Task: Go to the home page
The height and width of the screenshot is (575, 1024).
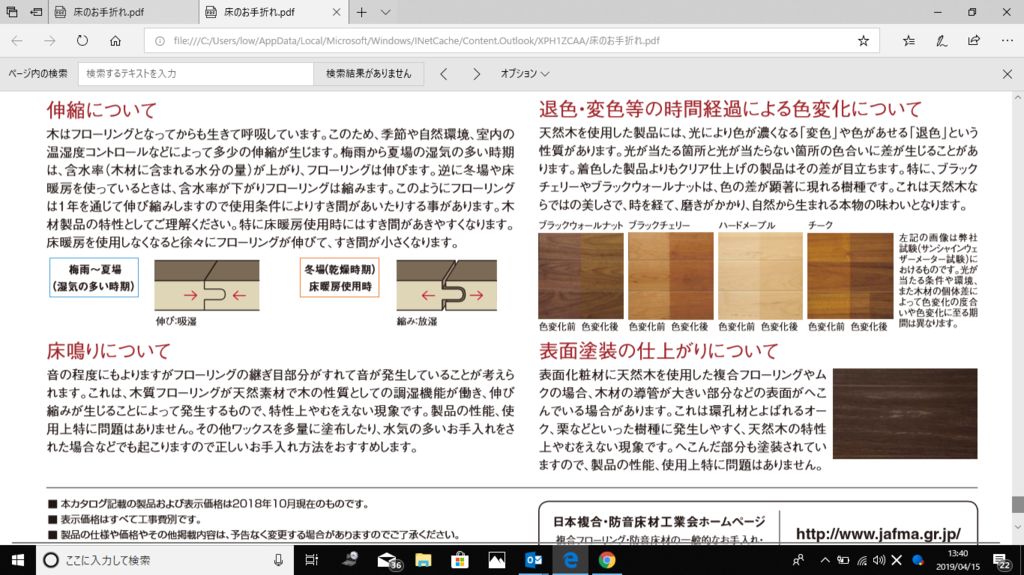Action: [115, 41]
